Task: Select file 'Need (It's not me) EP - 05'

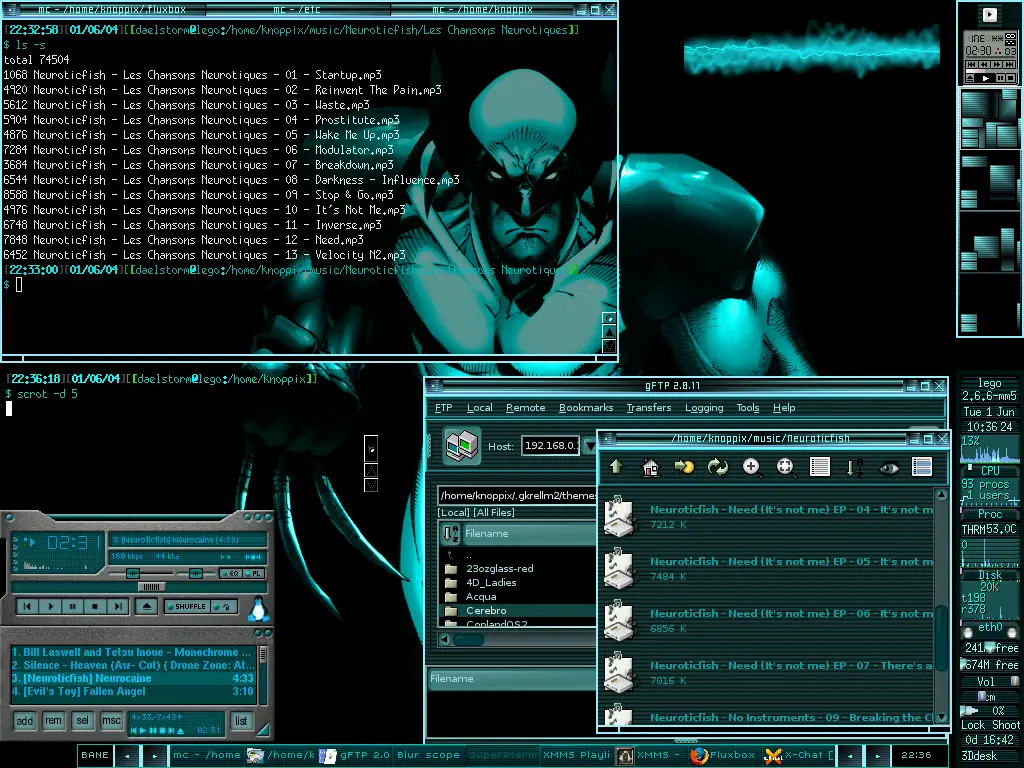Action: point(768,568)
